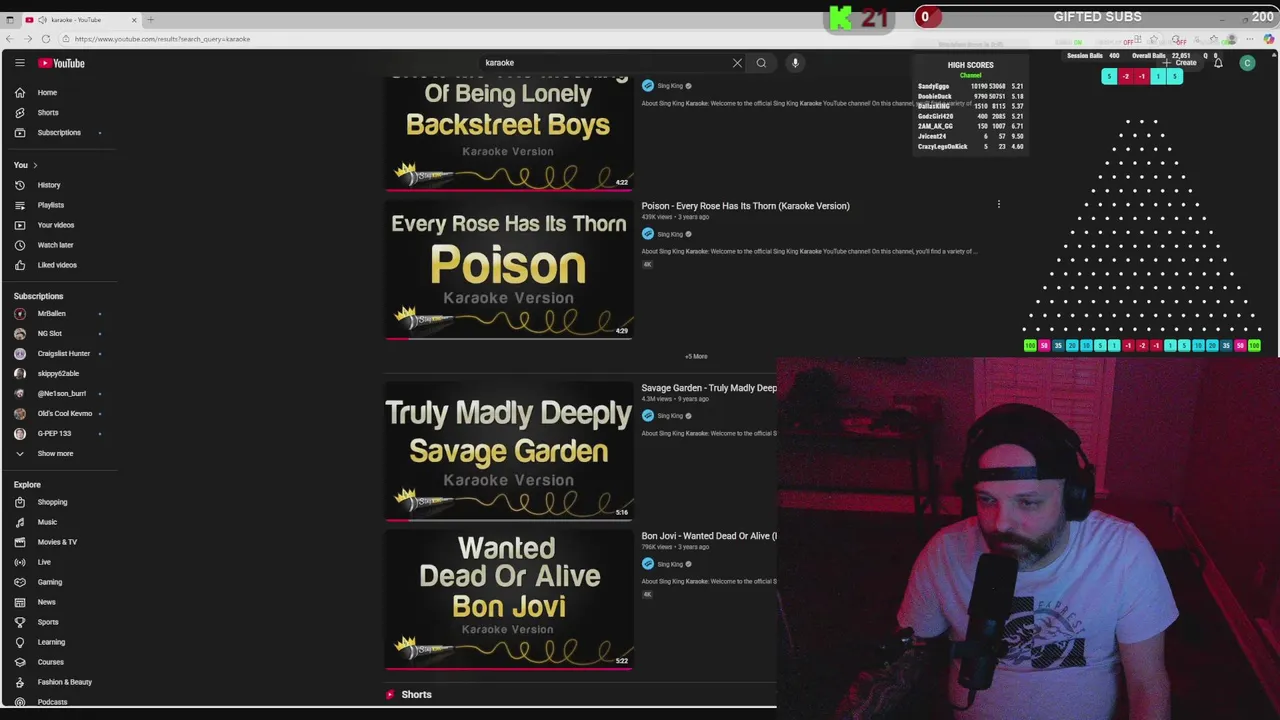
Task: Click Sing King channel under Poison video
Action: pyautogui.click(x=669, y=234)
